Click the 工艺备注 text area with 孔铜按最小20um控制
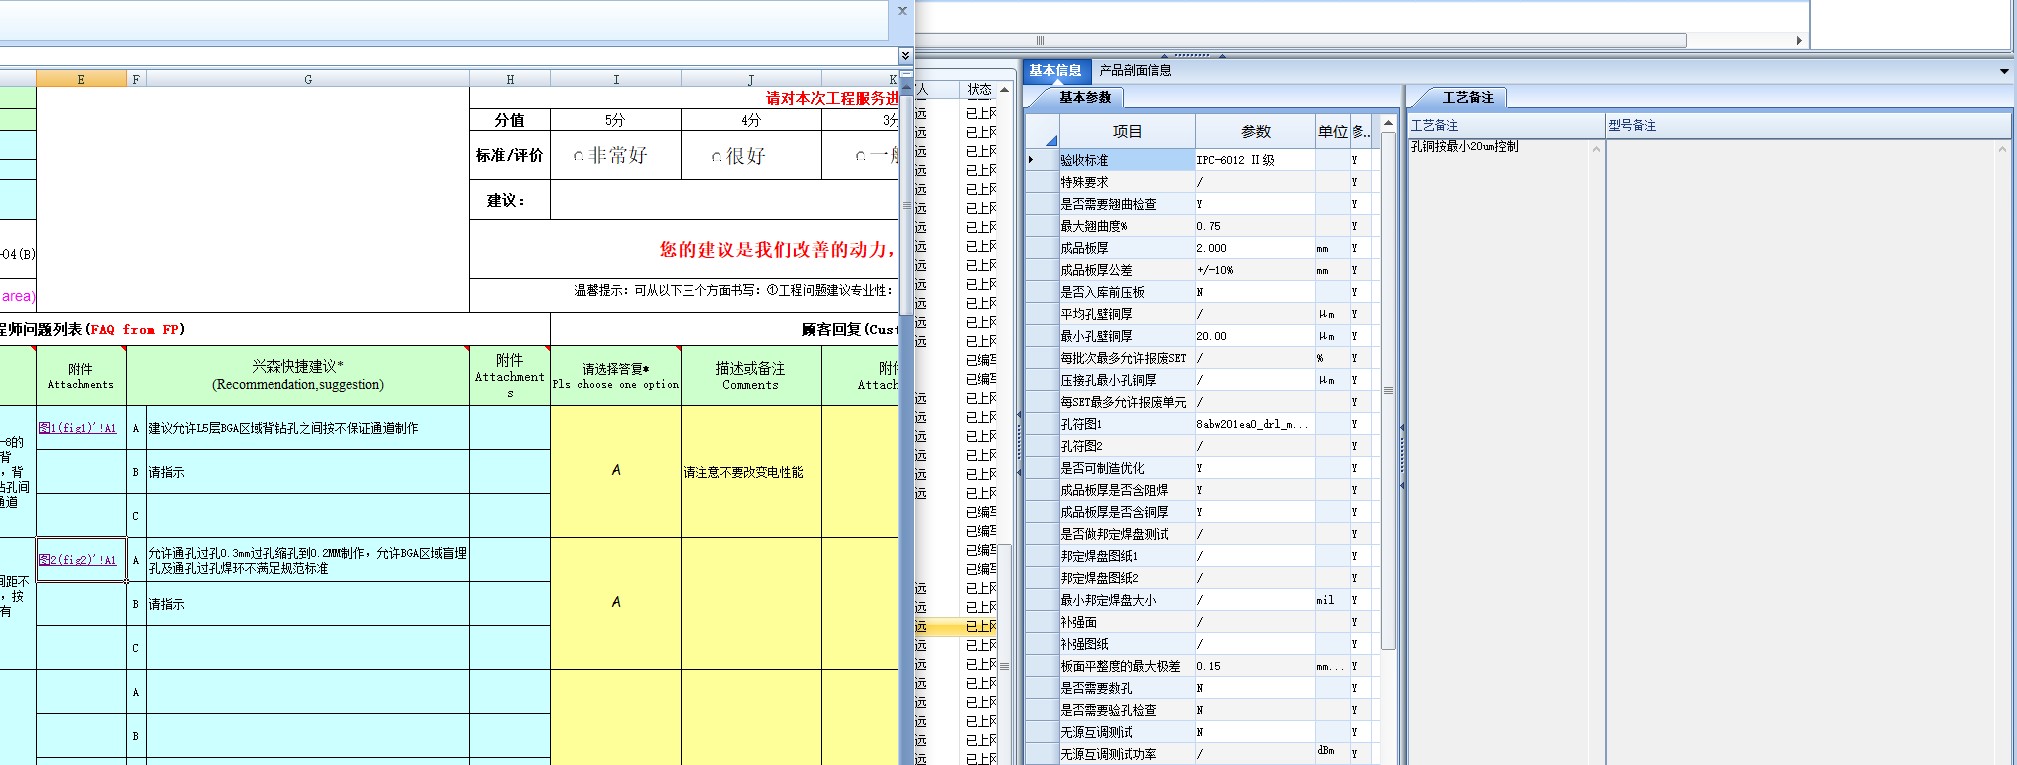The image size is (2017, 765). (1499, 450)
